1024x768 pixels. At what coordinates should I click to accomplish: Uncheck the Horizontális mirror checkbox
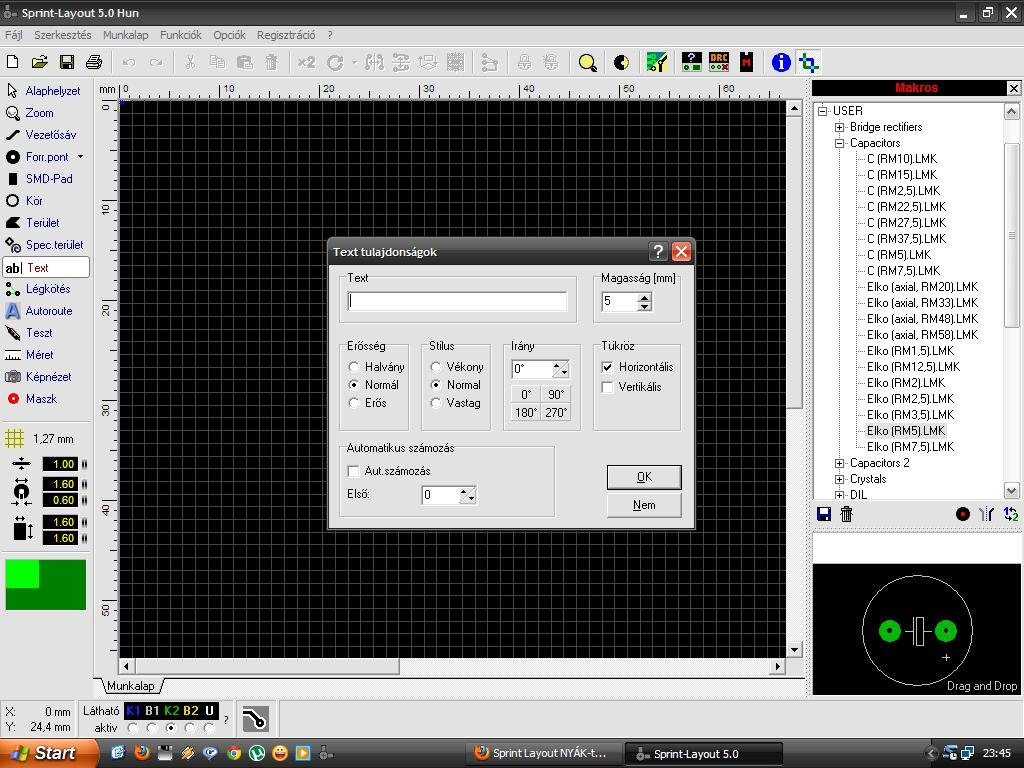click(x=607, y=367)
